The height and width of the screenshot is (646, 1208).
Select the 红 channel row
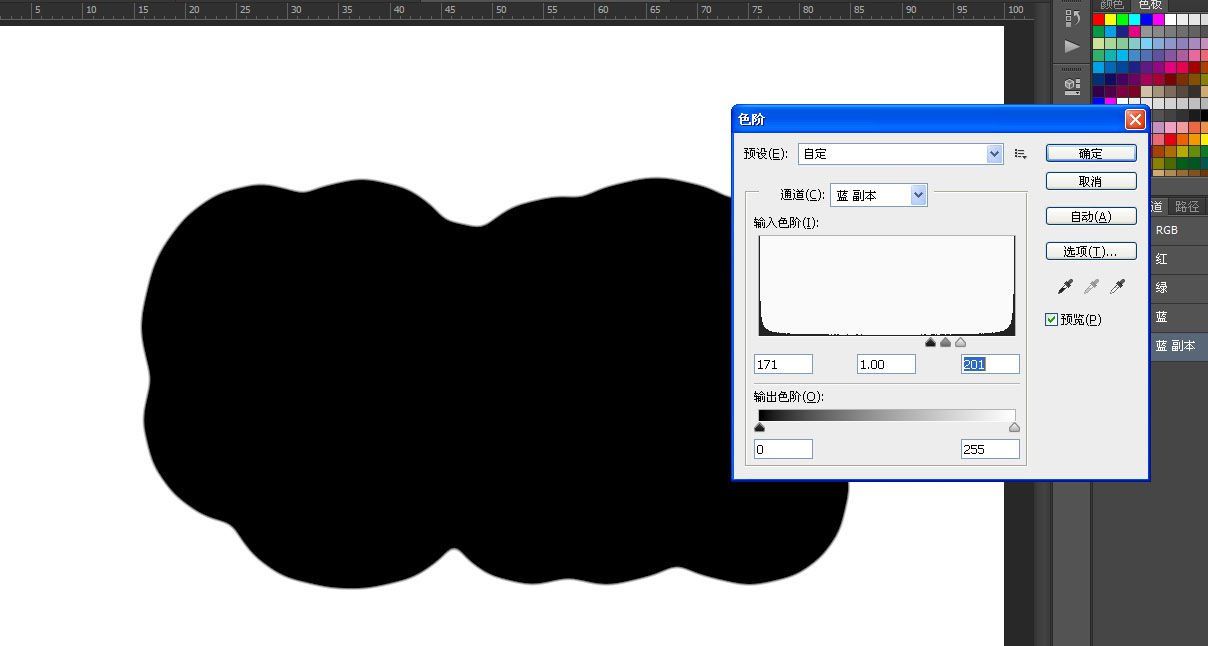1179,259
